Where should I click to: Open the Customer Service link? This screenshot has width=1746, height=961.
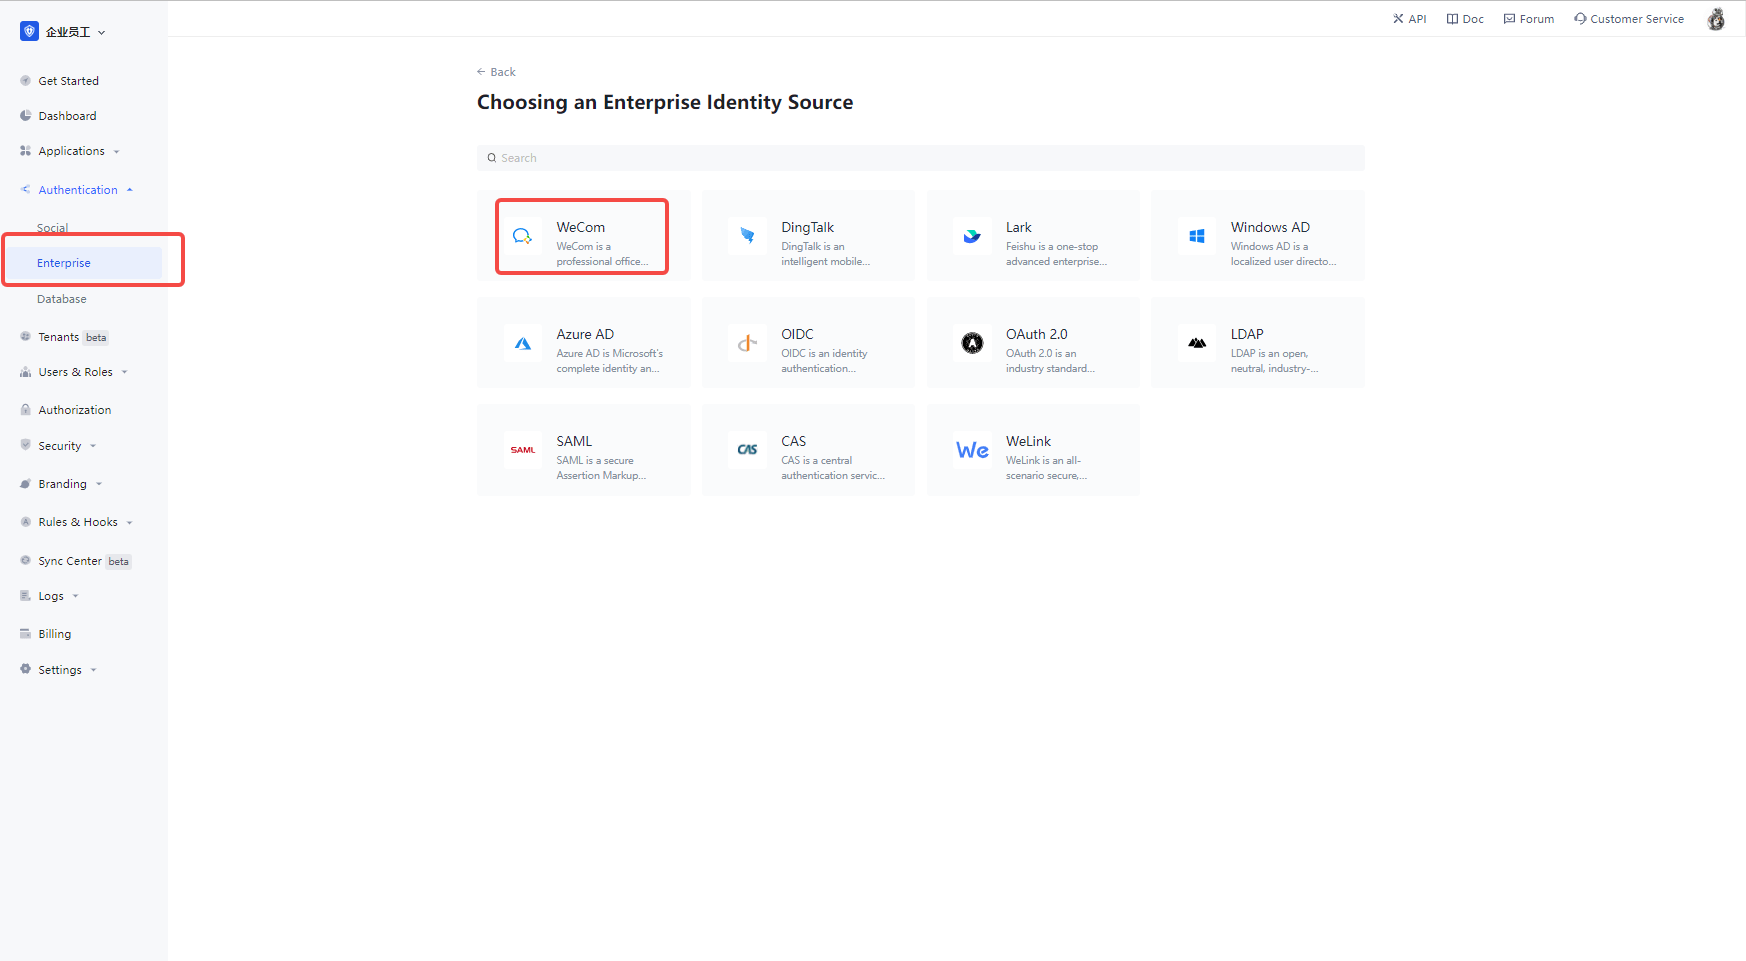click(x=1629, y=19)
